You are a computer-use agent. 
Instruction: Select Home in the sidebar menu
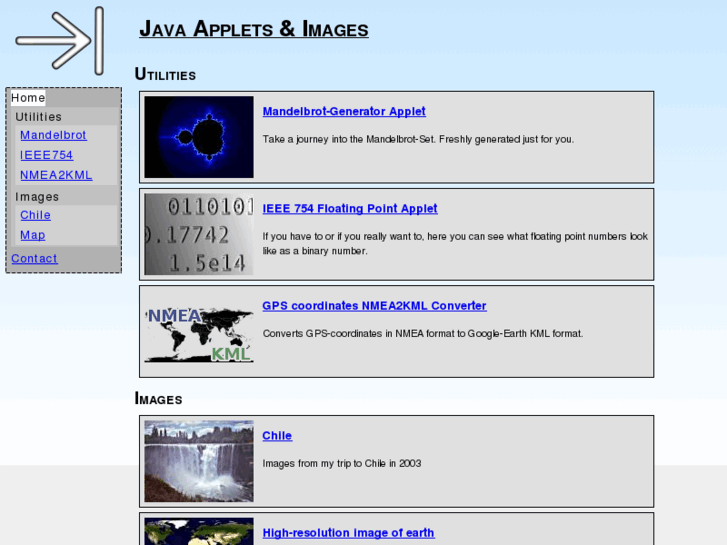28,98
